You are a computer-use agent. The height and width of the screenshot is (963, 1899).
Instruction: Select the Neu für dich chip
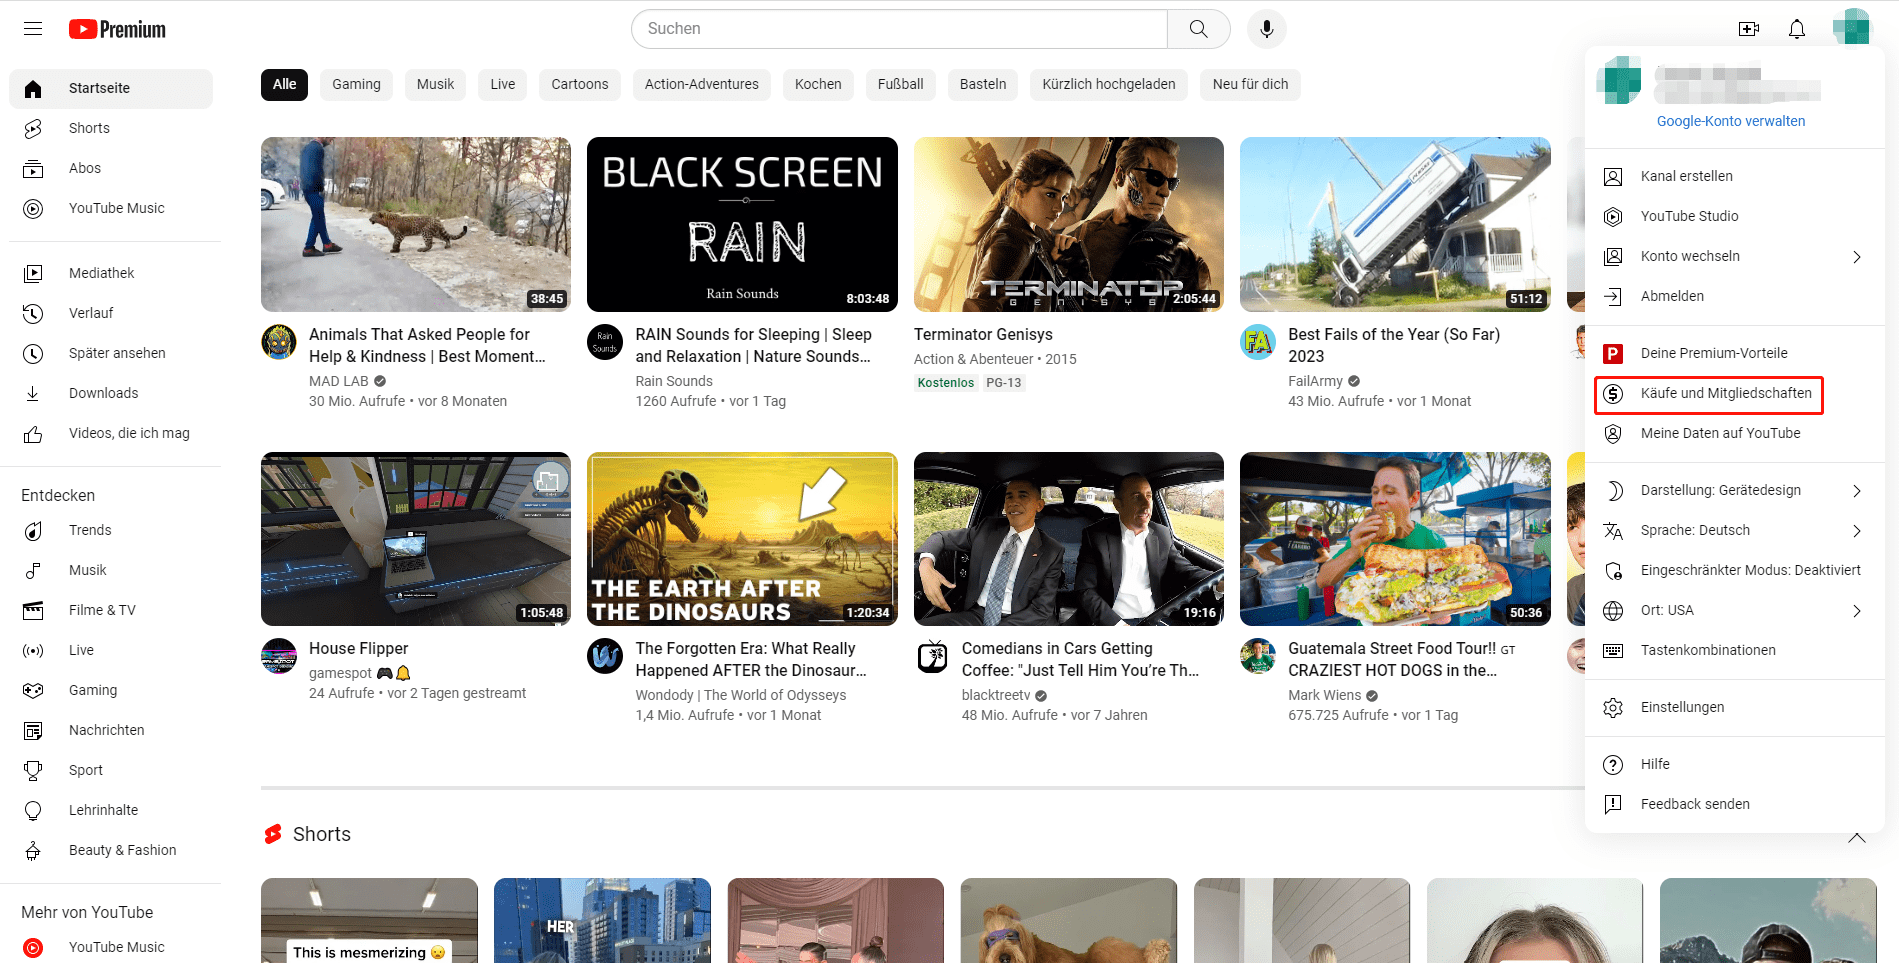(1250, 84)
